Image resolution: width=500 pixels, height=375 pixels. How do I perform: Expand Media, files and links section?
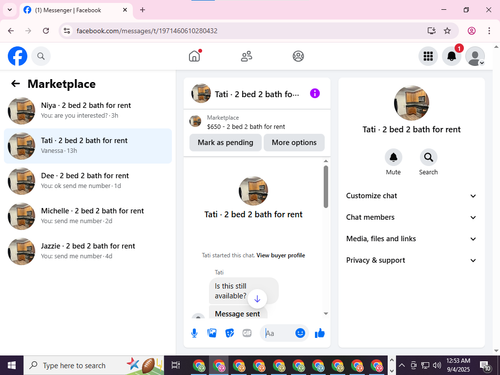411,239
